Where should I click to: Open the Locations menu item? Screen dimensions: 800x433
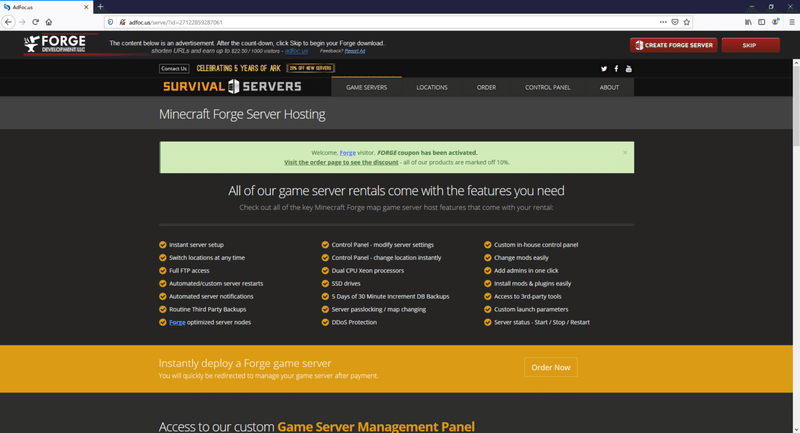click(x=432, y=87)
